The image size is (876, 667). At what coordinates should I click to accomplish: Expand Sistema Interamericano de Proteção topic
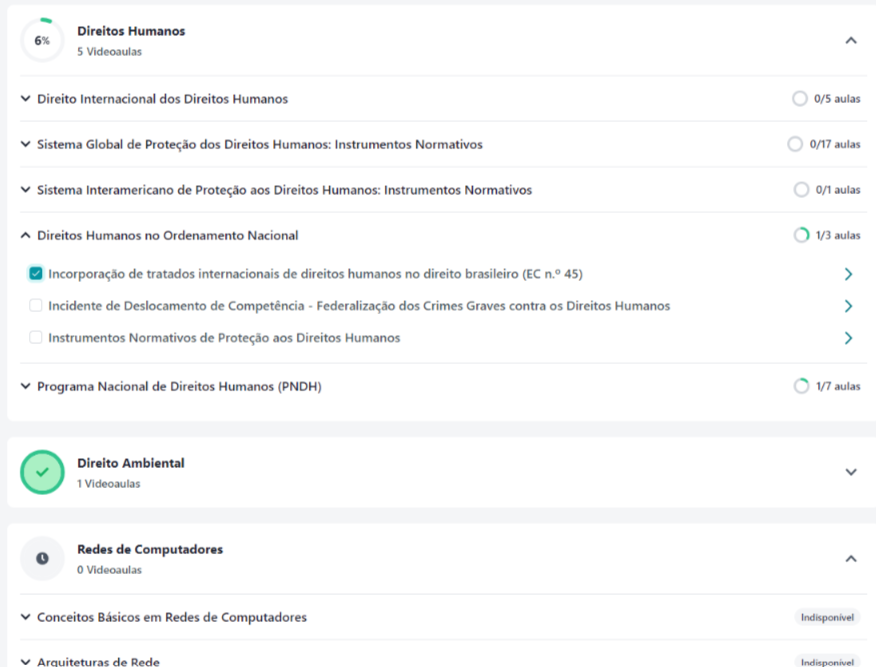pyautogui.click(x=25, y=190)
